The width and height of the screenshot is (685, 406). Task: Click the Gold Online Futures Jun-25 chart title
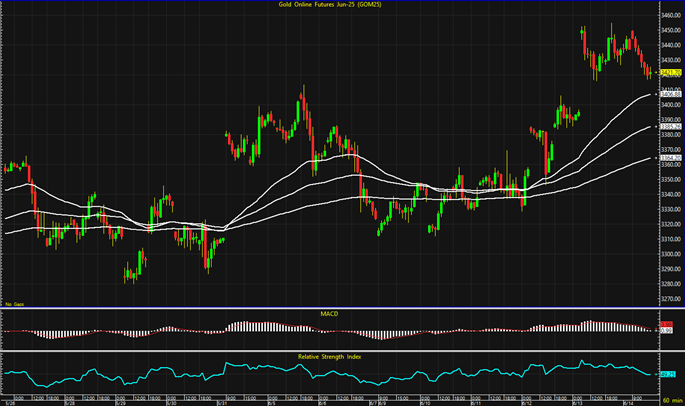pyautogui.click(x=330, y=5)
